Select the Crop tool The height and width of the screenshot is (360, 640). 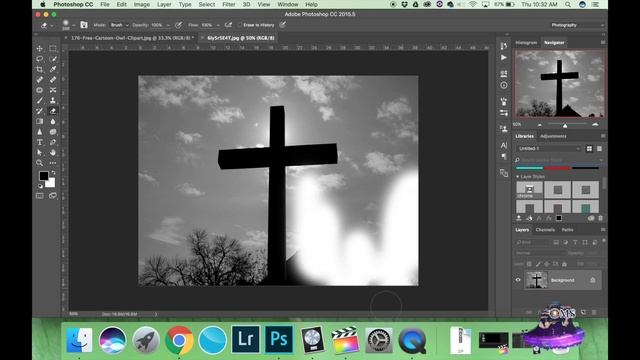click(x=40, y=69)
